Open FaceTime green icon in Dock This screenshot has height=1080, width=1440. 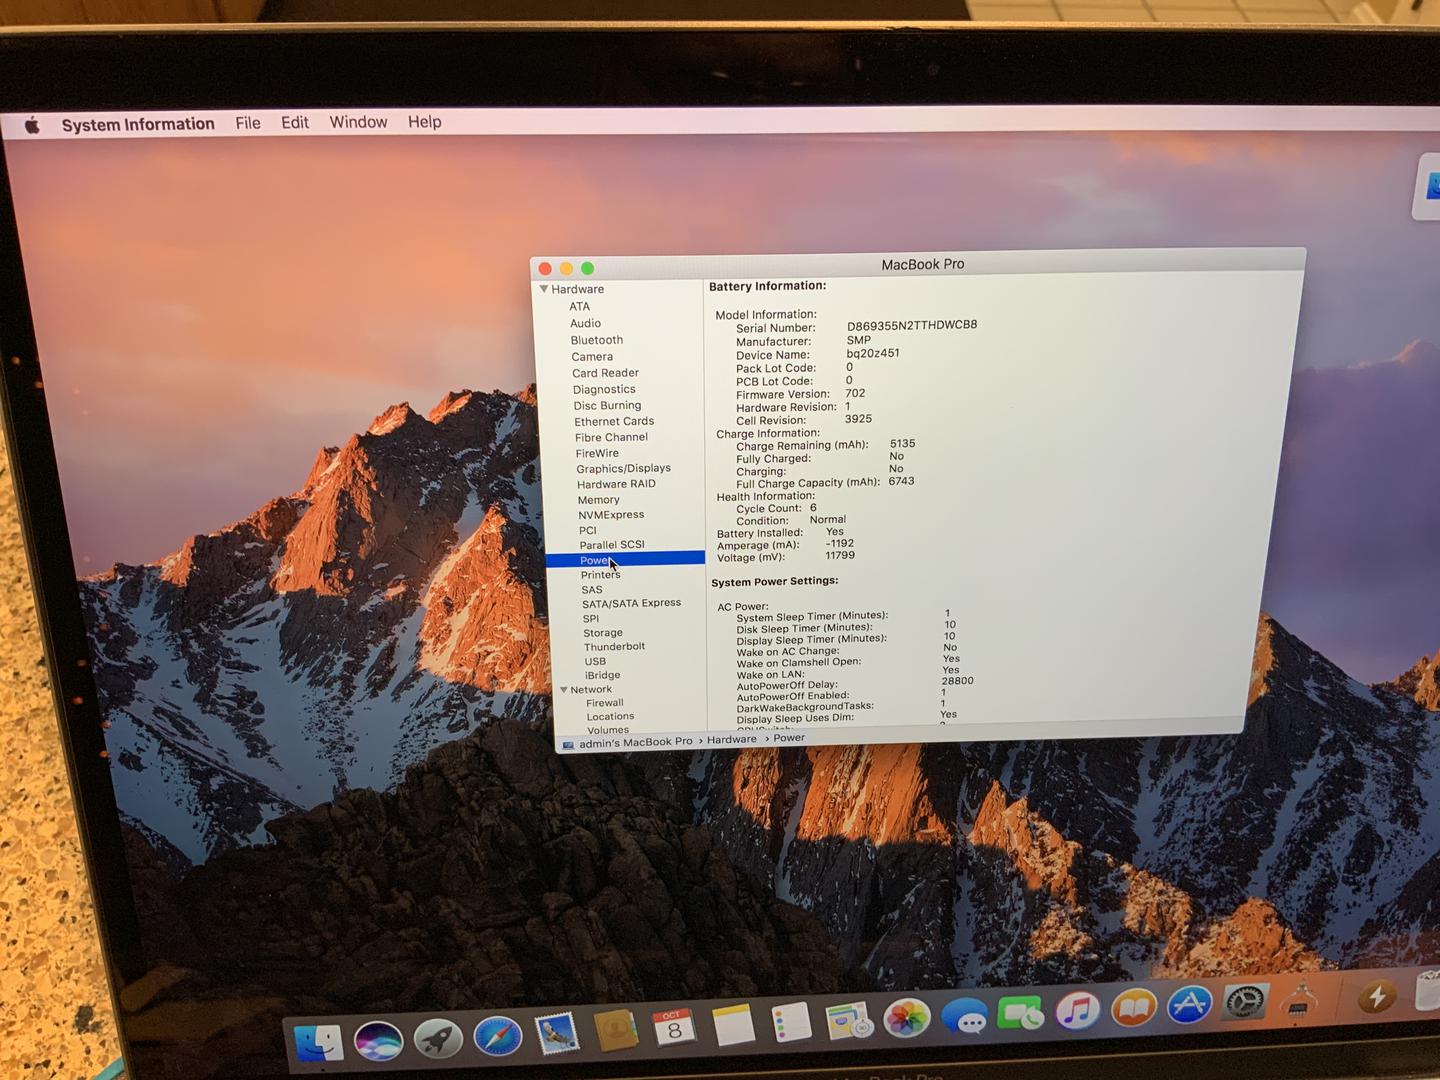[1020, 1014]
